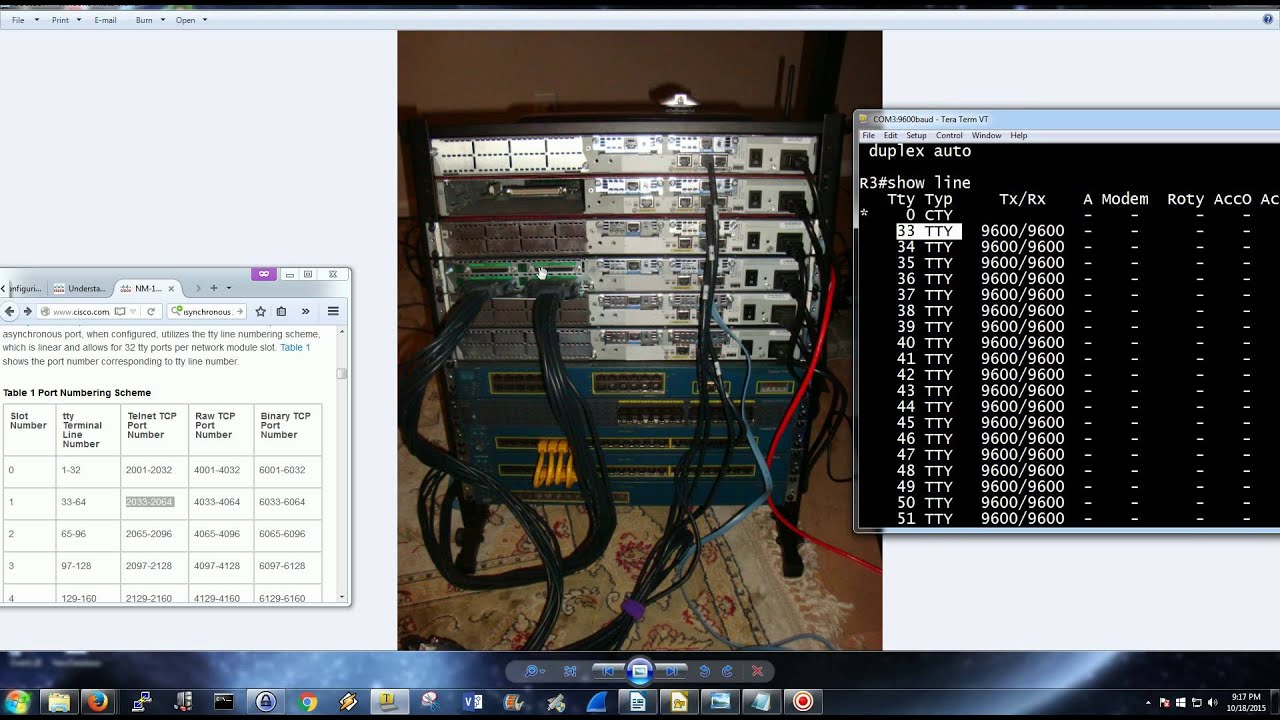This screenshot has width=1280, height=720.
Task: Open the File menu in Photo Viewer
Action: point(24,20)
